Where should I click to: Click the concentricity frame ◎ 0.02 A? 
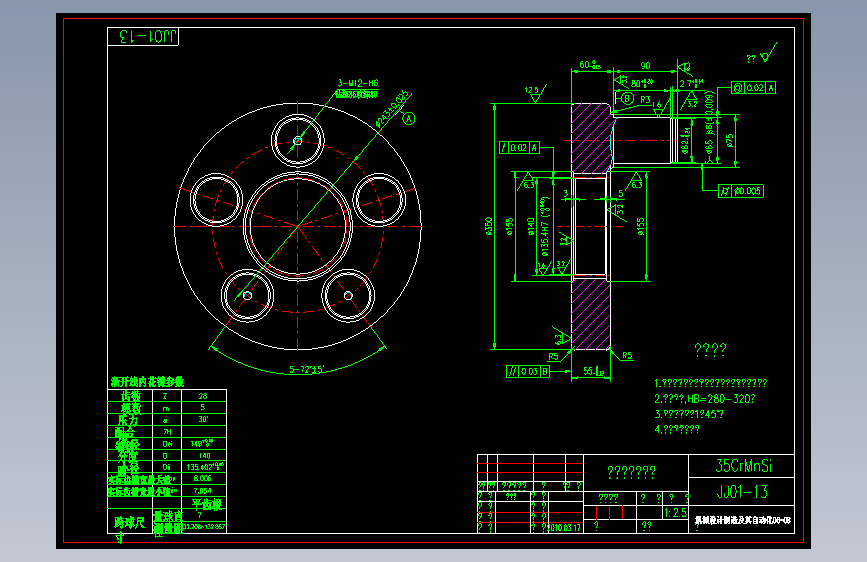753,87
